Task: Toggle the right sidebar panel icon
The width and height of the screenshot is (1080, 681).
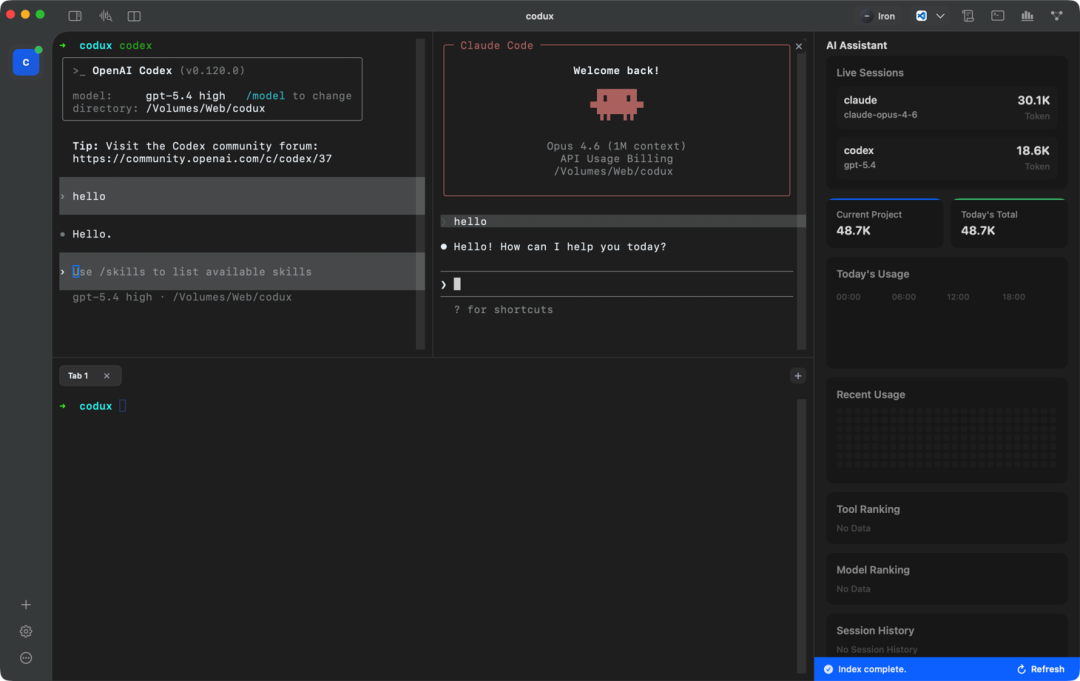Action: (75, 16)
